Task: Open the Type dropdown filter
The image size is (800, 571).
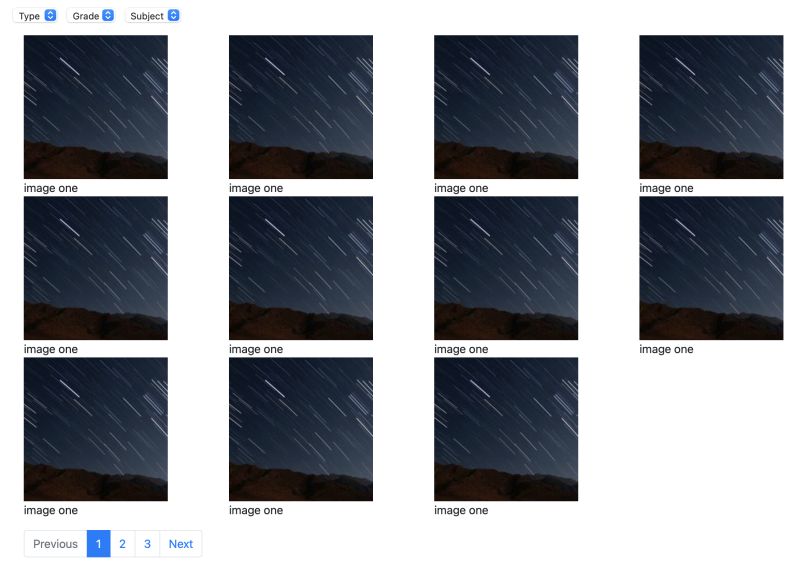Action: pos(35,16)
